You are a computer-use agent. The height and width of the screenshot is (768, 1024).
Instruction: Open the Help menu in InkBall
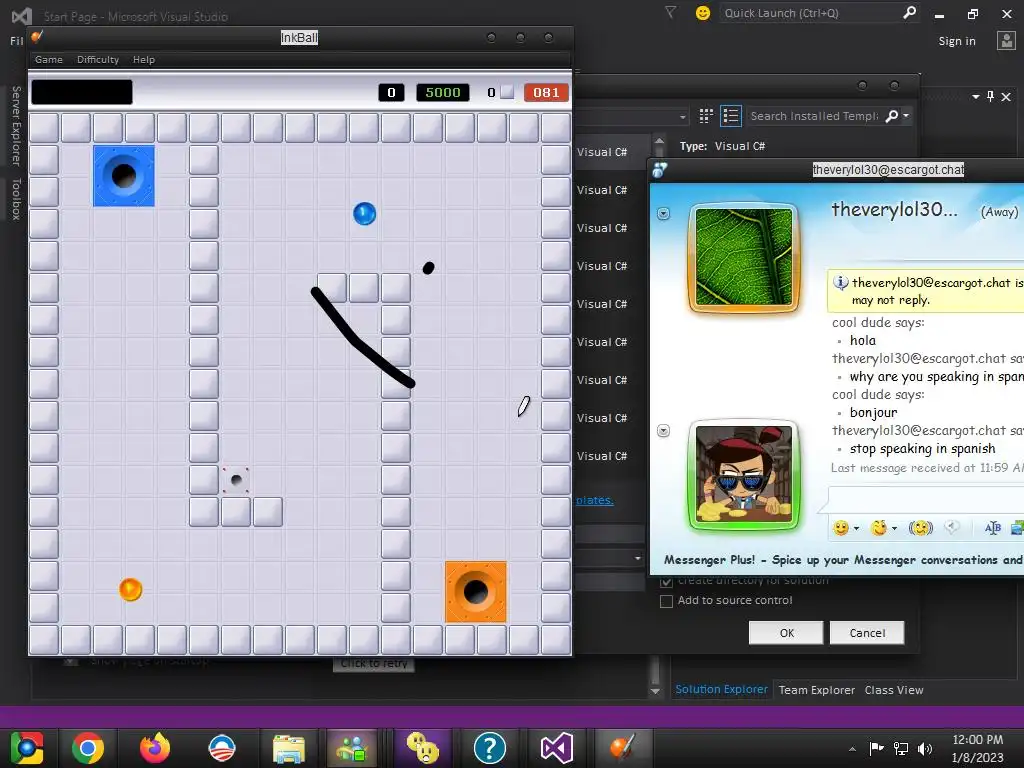click(x=144, y=59)
